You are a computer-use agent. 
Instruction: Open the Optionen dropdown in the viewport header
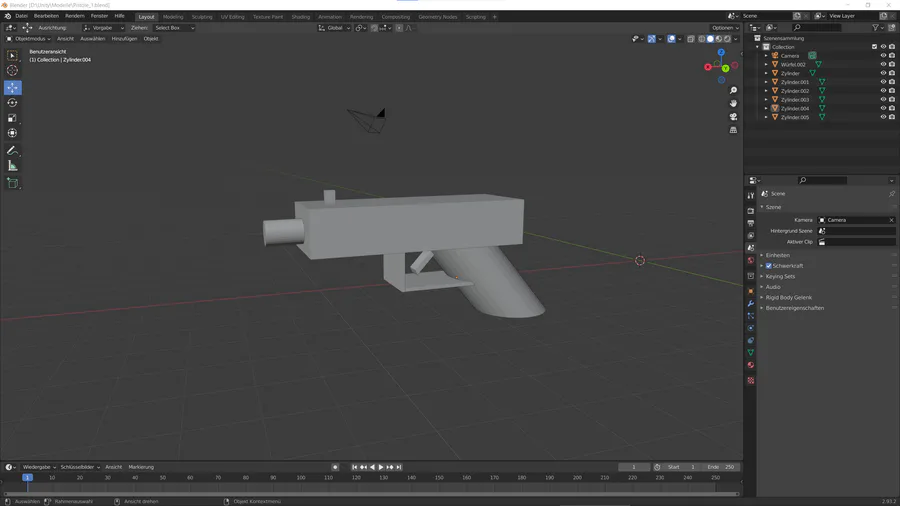click(x=726, y=28)
